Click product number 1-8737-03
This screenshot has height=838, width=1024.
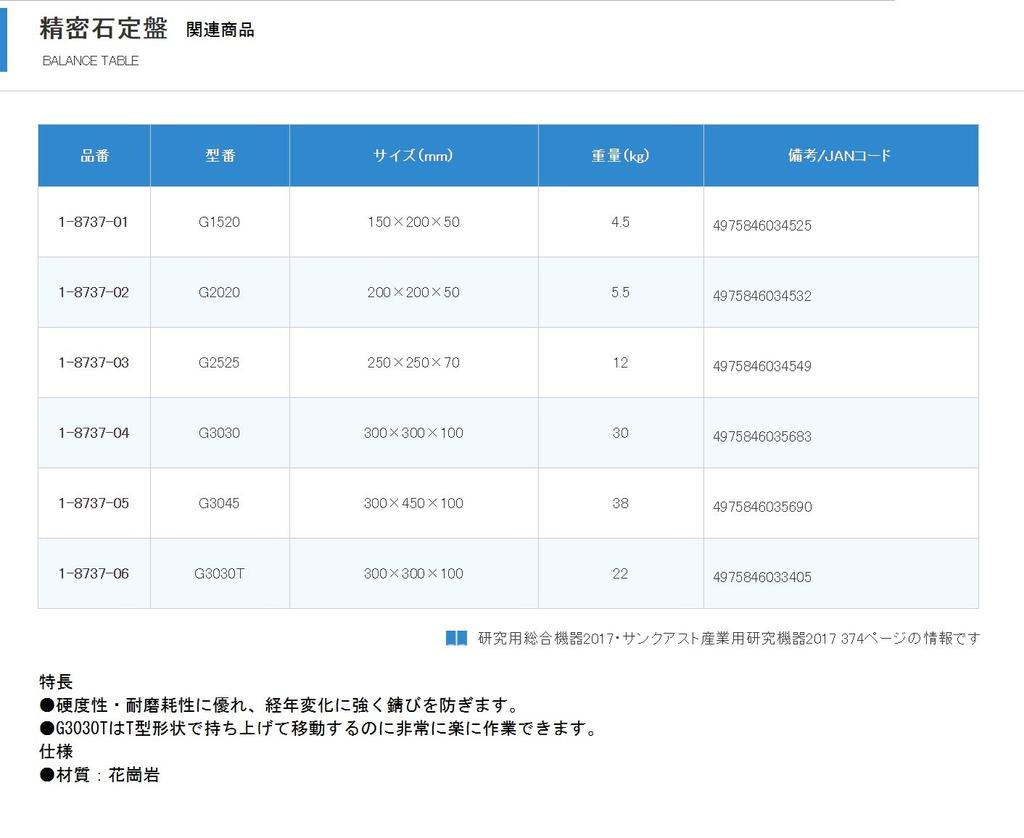click(94, 363)
